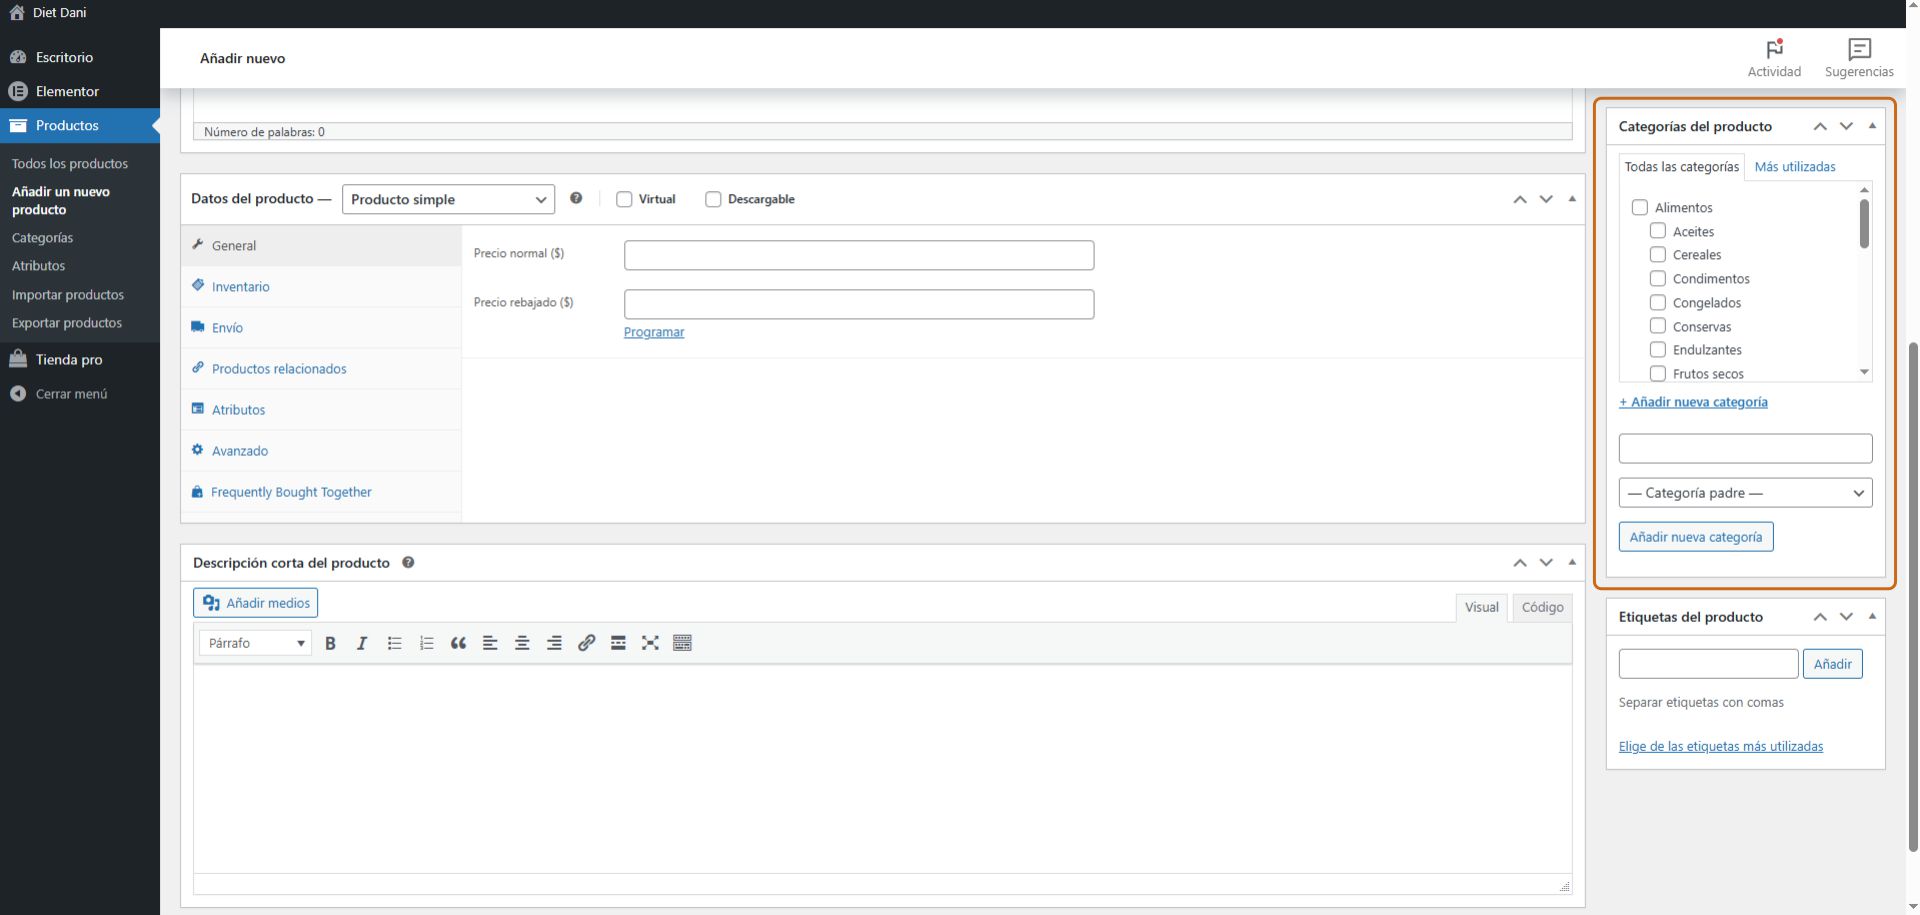Open the Inventario product data tab
The height and width of the screenshot is (915, 1920).
[240, 287]
